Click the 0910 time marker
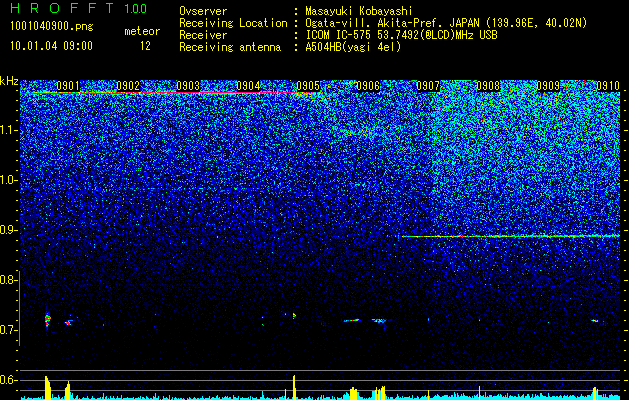Image resolution: width=629 pixels, height=400 pixels. tap(608, 86)
